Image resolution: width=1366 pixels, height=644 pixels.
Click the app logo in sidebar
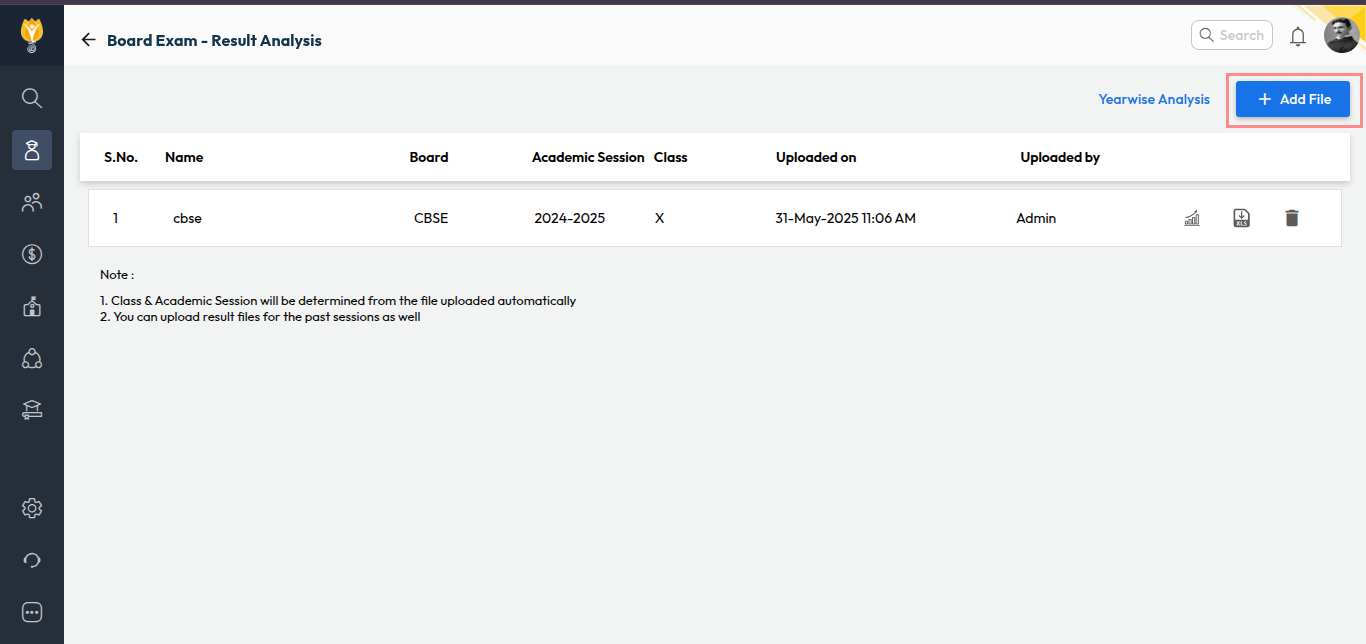(32, 35)
